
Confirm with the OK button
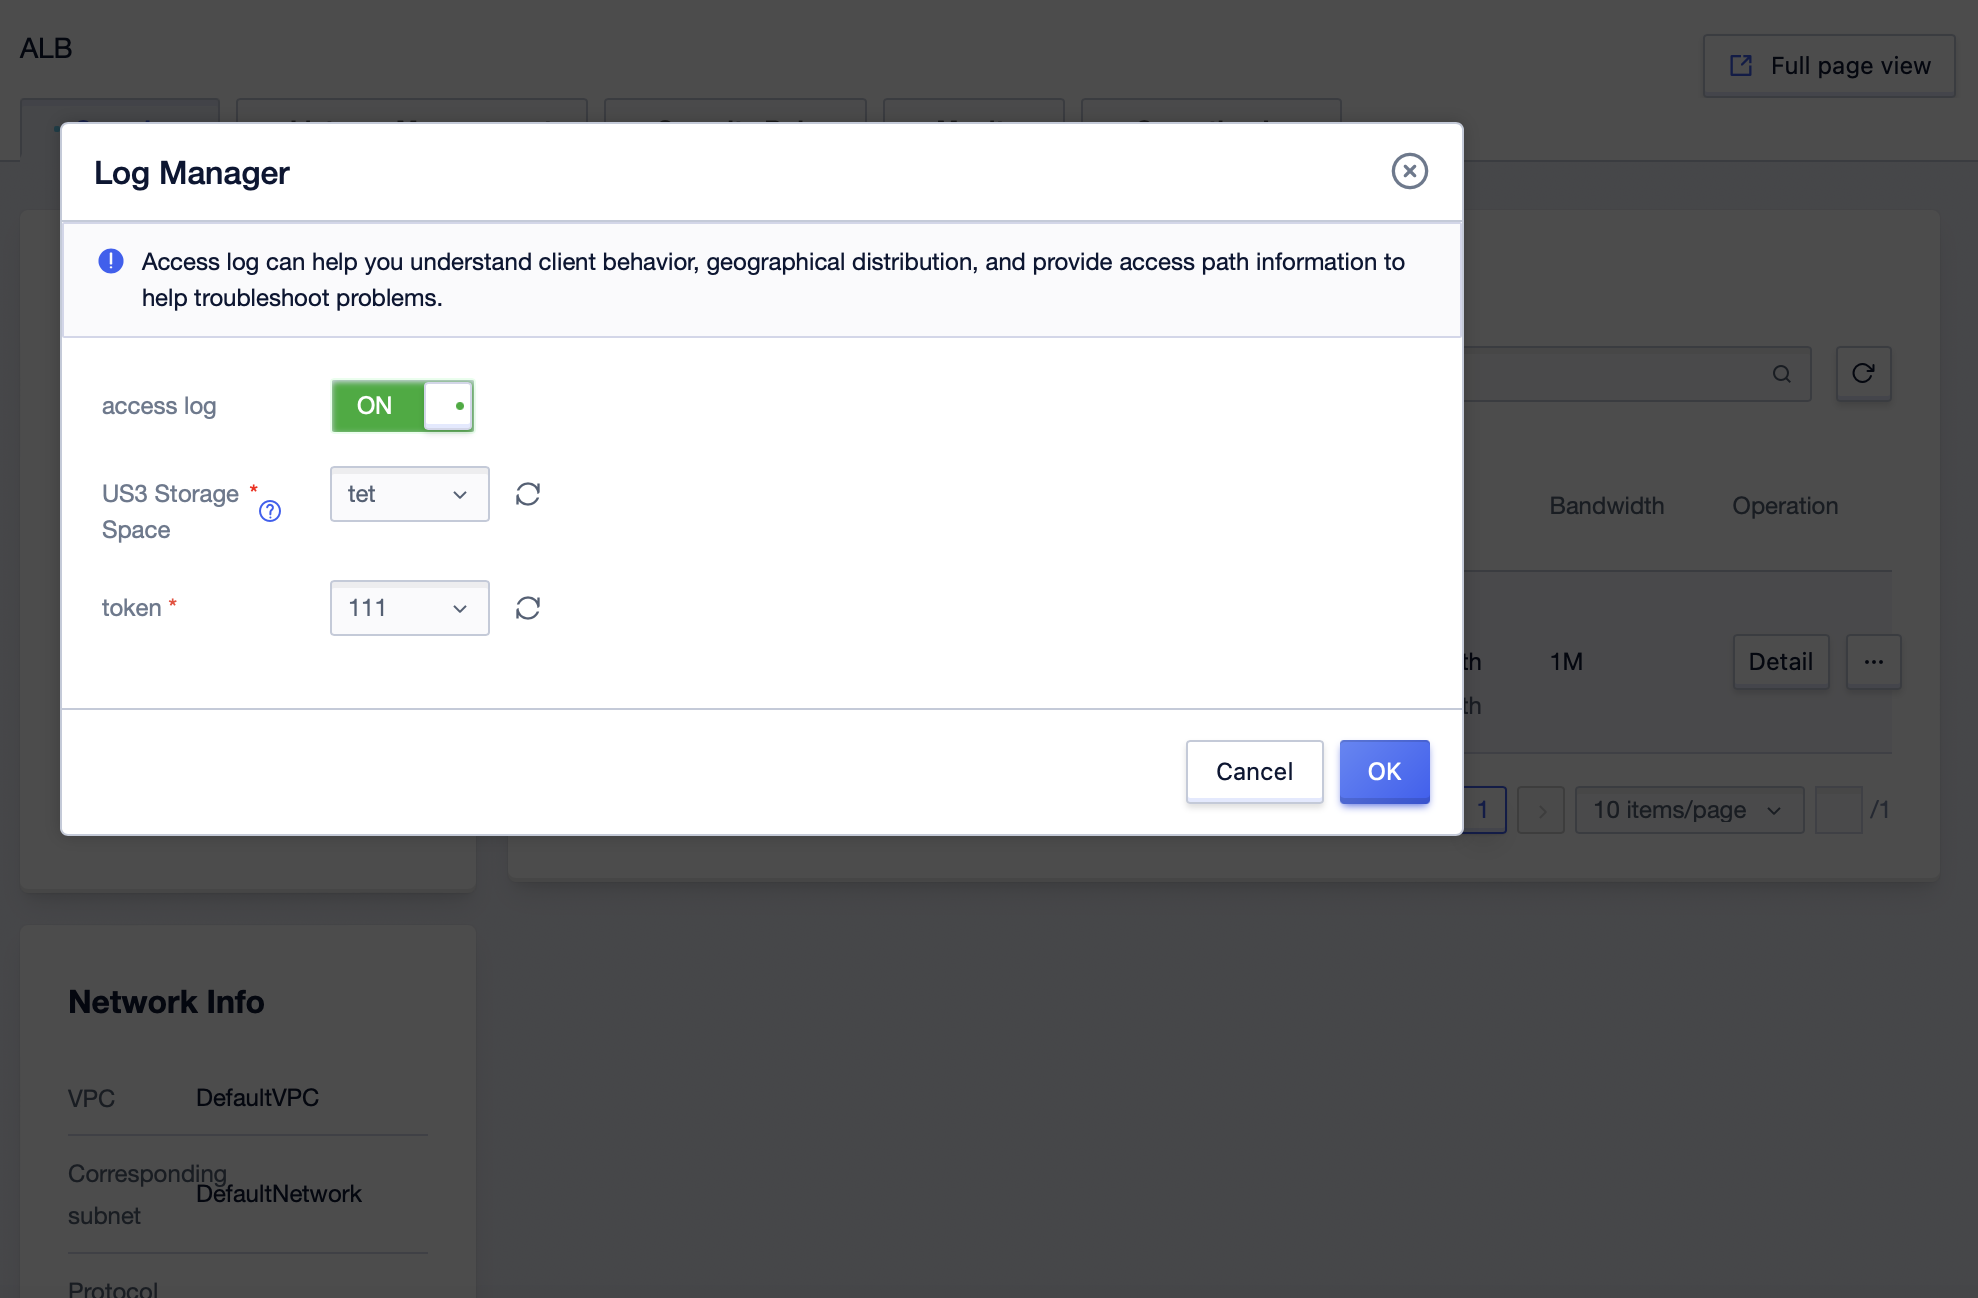point(1384,771)
